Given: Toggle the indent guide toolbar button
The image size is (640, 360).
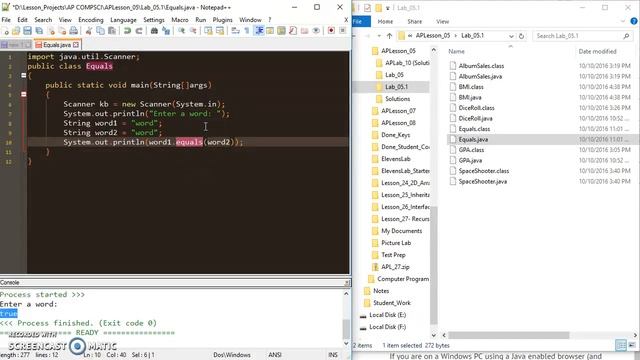Looking at the screenshot, I should (x=259, y=31).
